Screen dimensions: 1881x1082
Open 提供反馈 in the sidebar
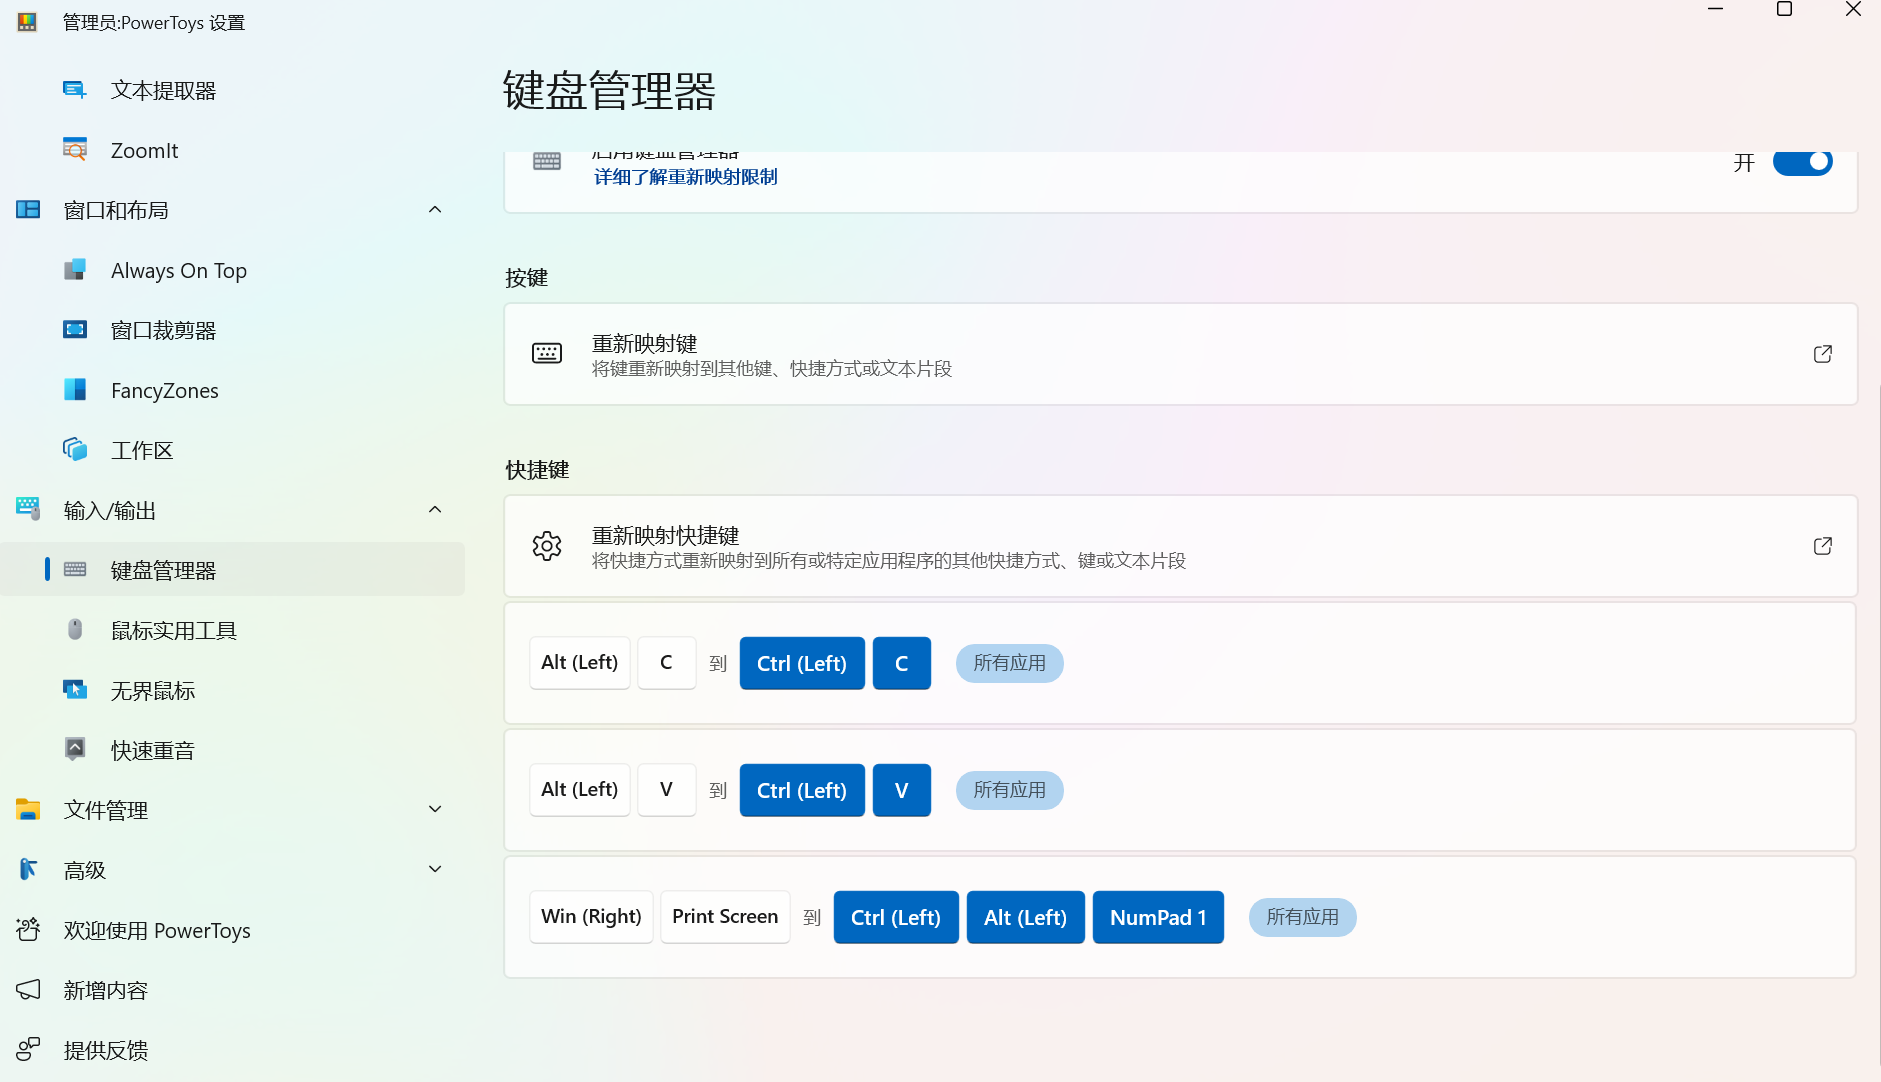pos(106,1050)
